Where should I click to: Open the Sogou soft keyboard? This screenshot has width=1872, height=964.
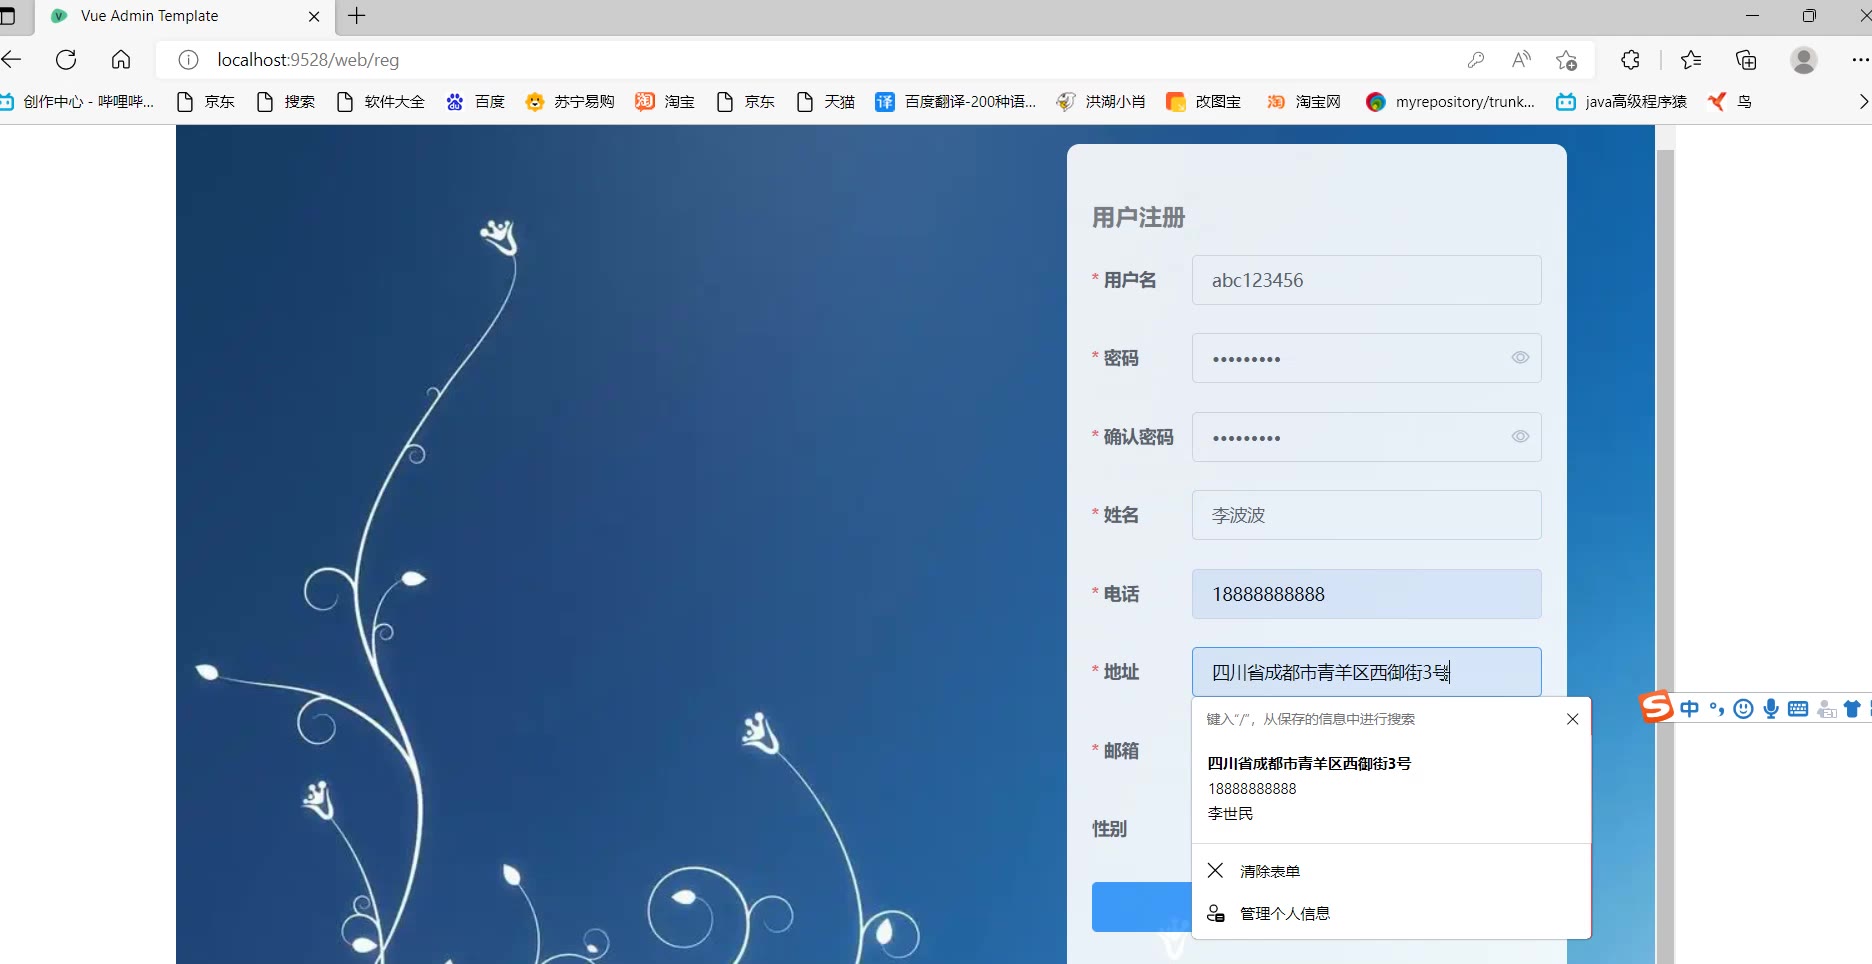[1798, 709]
